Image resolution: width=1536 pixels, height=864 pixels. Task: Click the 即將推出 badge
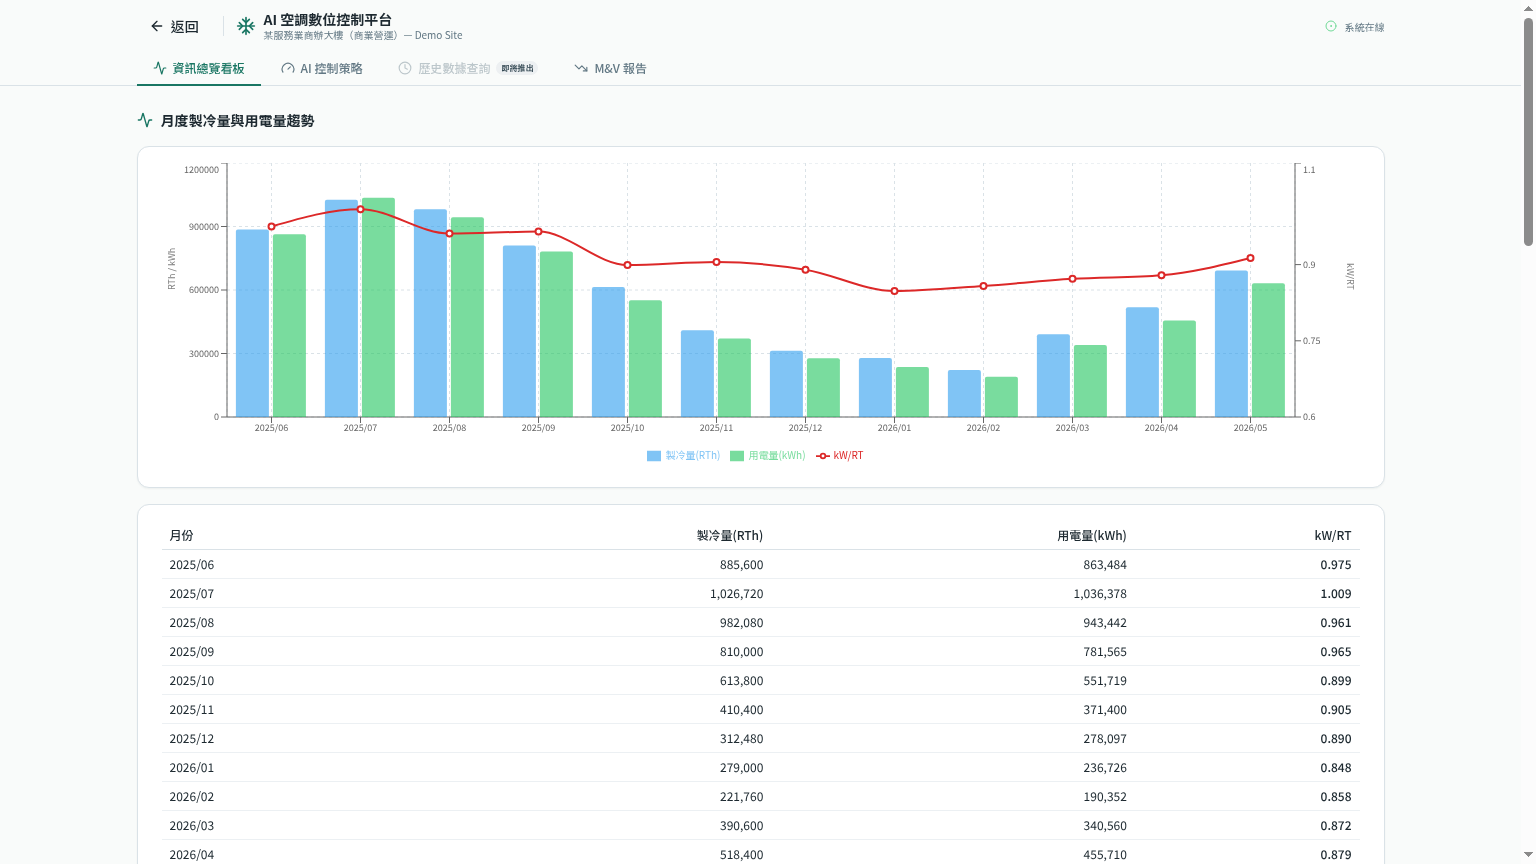tap(518, 69)
